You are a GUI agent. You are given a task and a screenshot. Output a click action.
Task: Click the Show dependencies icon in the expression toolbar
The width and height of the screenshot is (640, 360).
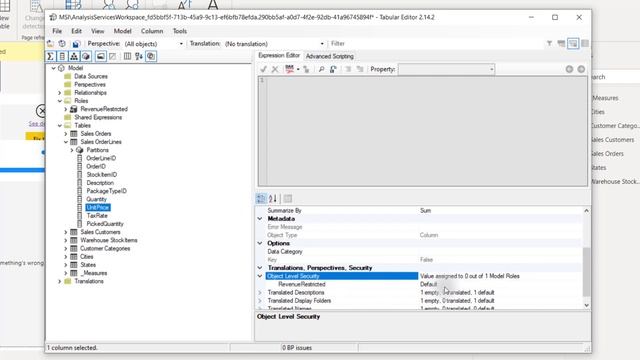[306, 69]
